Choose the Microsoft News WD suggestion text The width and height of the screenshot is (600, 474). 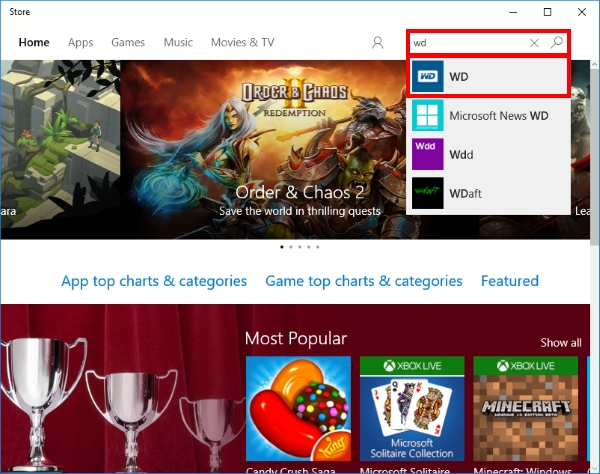tap(499, 116)
